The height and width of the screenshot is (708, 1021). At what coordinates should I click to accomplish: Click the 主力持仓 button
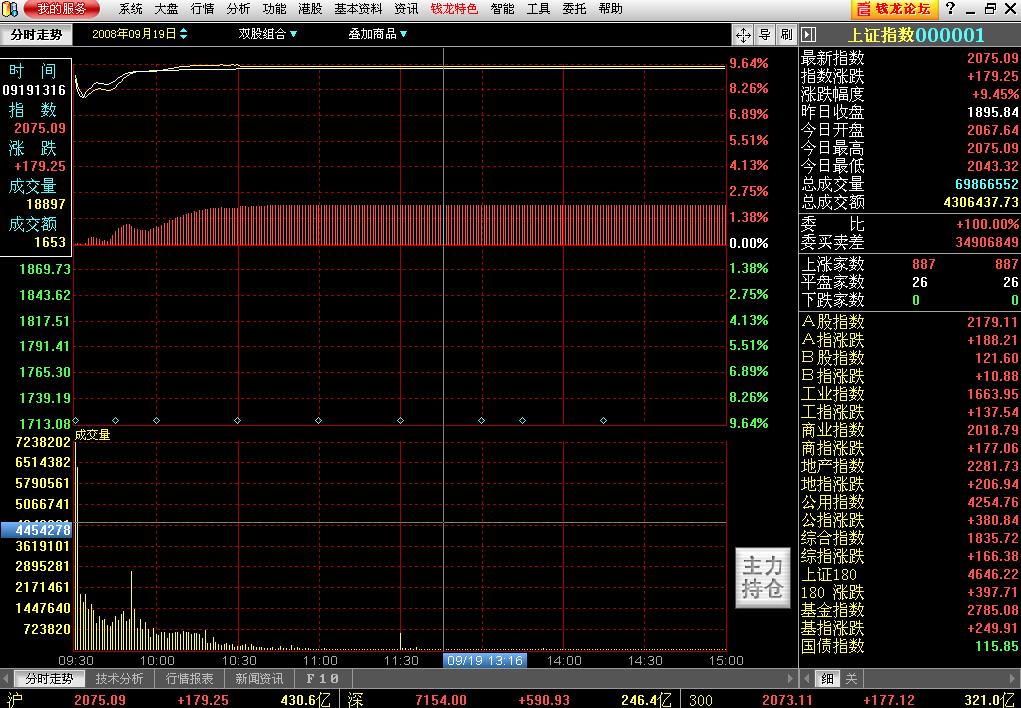[762, 578]
